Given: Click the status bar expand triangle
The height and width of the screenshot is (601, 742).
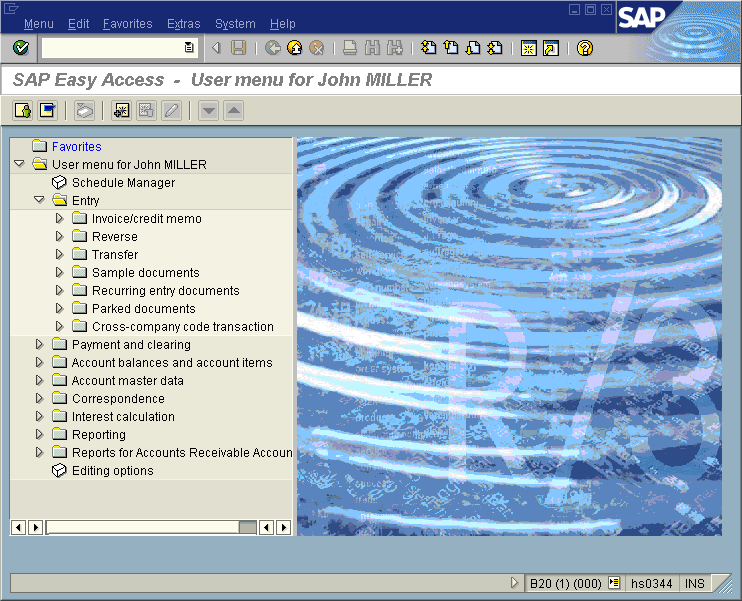Looking at the screenshot, I should pos(515,583).
